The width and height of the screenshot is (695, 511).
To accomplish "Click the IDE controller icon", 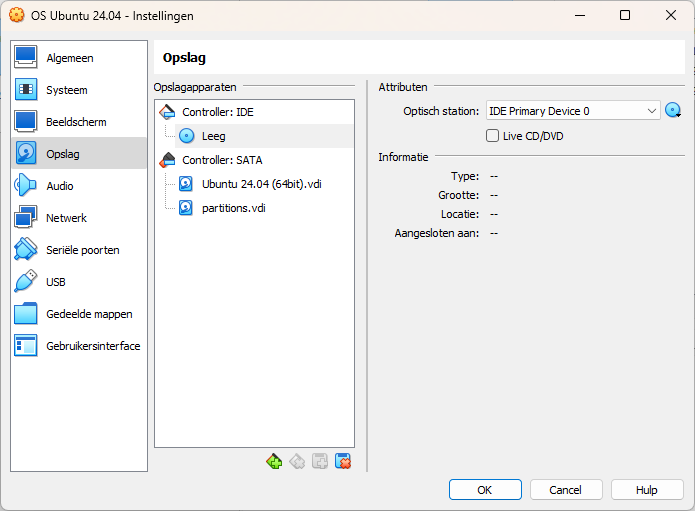I will (167, 112).
